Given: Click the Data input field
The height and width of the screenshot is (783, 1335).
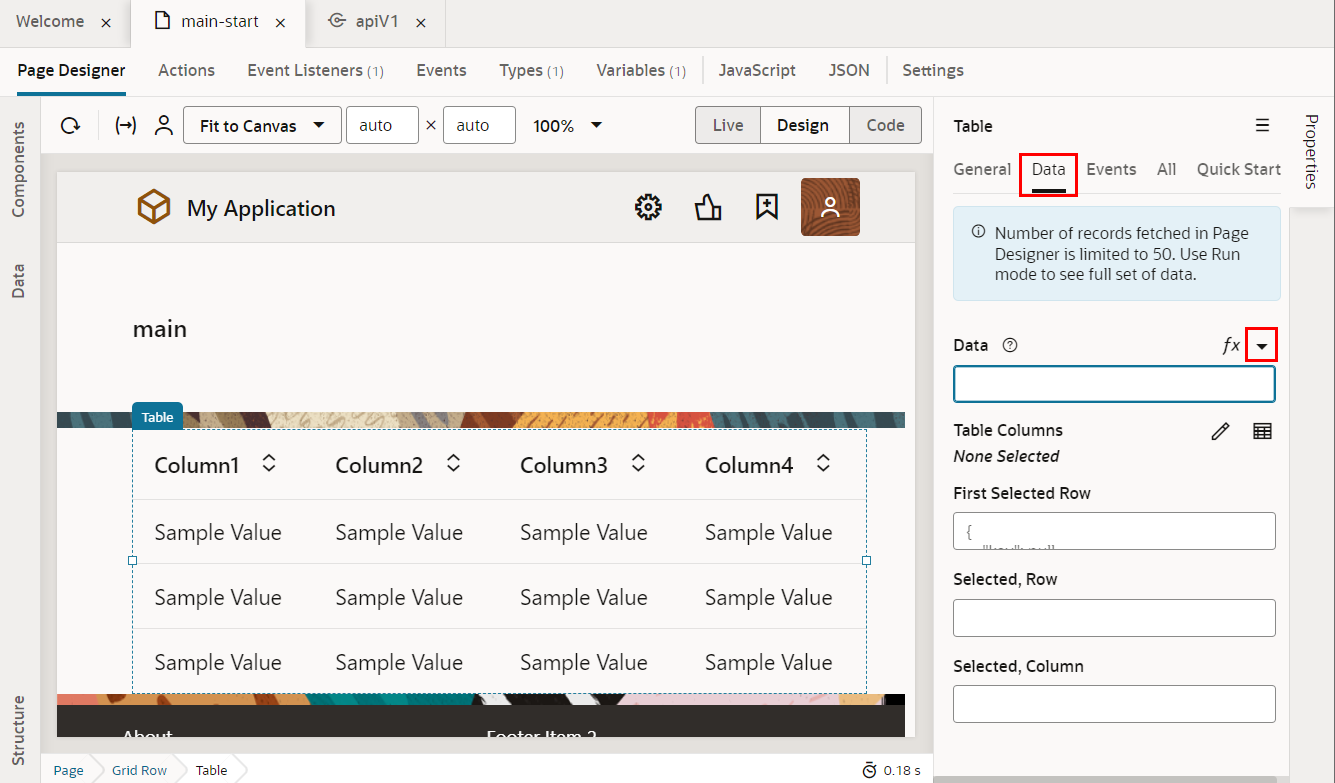Looking at the screenshot, I should pyautogui.click(x=1114, y=384).
